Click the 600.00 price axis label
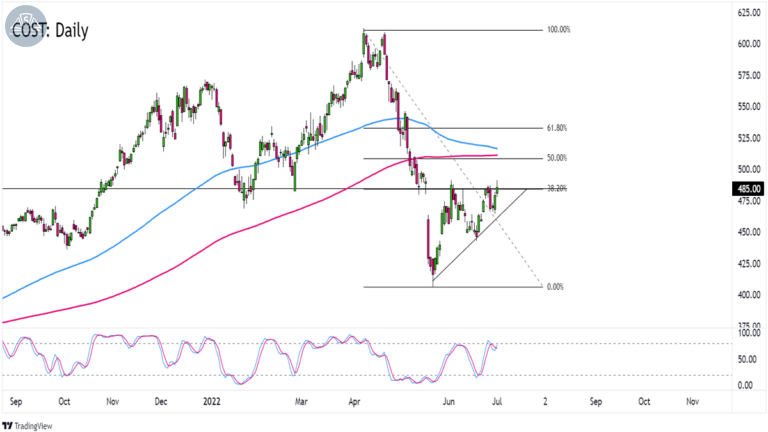768x432 pixels. coord(749,44)
